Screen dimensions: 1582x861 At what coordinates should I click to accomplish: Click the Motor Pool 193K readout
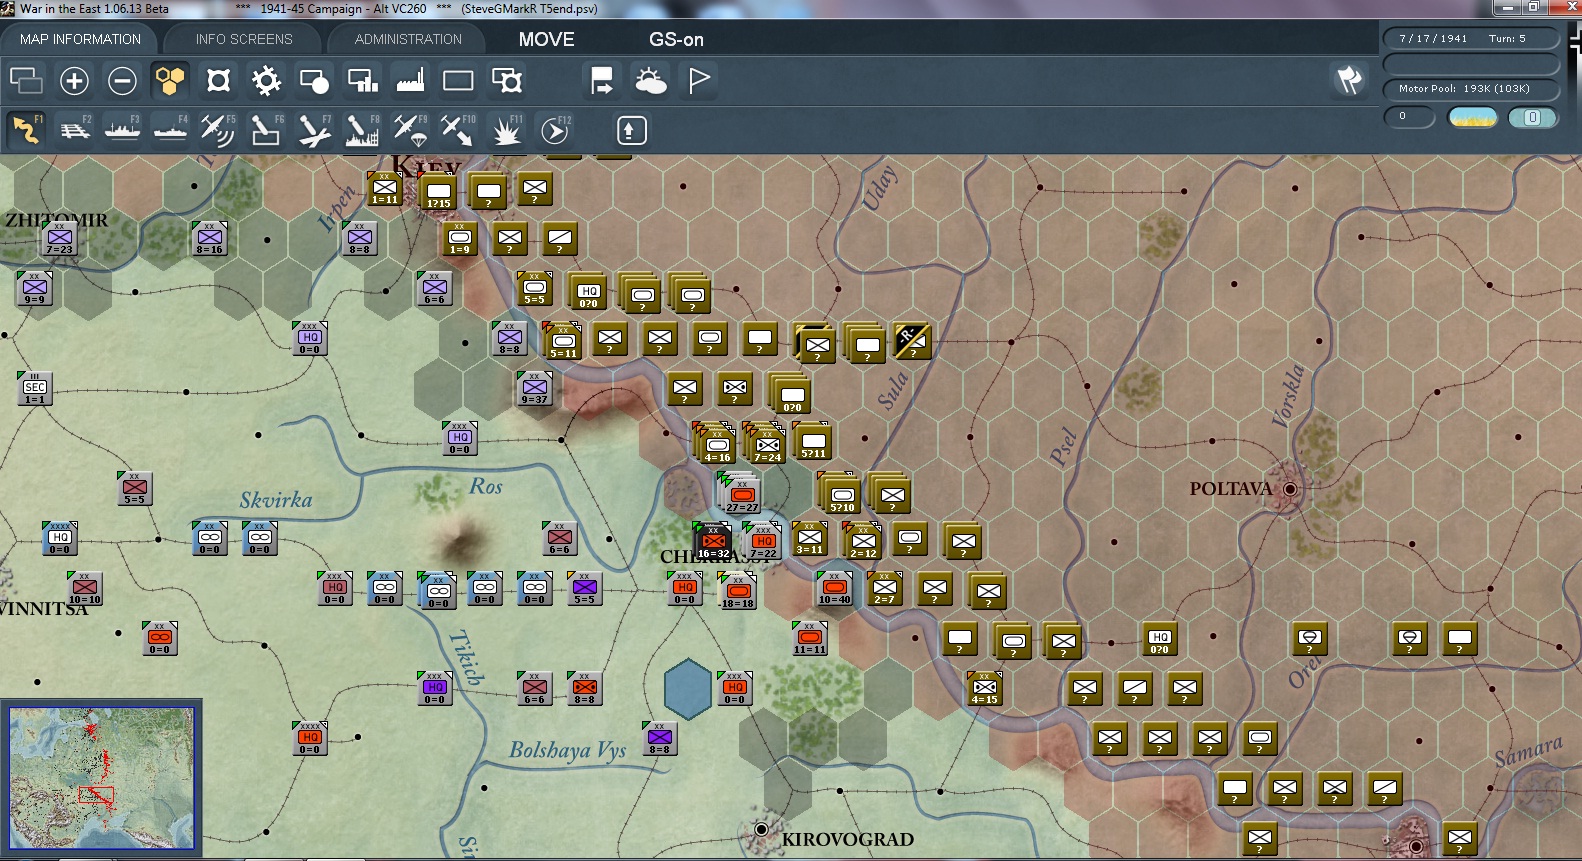pos(1471,89)
